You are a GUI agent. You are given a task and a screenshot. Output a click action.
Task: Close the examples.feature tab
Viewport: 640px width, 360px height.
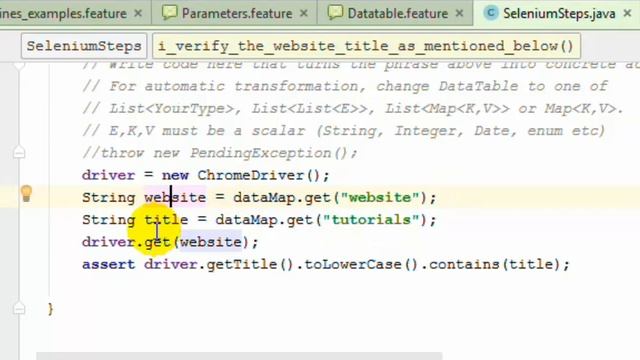pos(138,13)
